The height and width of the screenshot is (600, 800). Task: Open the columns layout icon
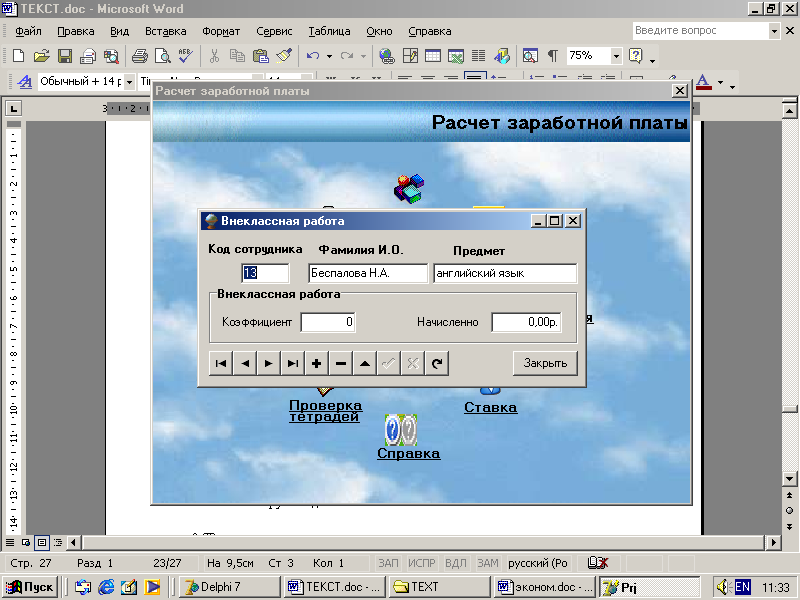point(478,56)
